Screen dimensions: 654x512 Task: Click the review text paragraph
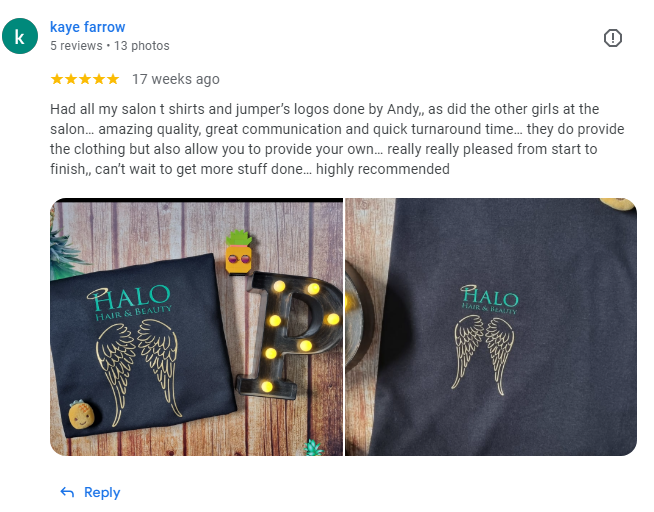pos(337,139)
